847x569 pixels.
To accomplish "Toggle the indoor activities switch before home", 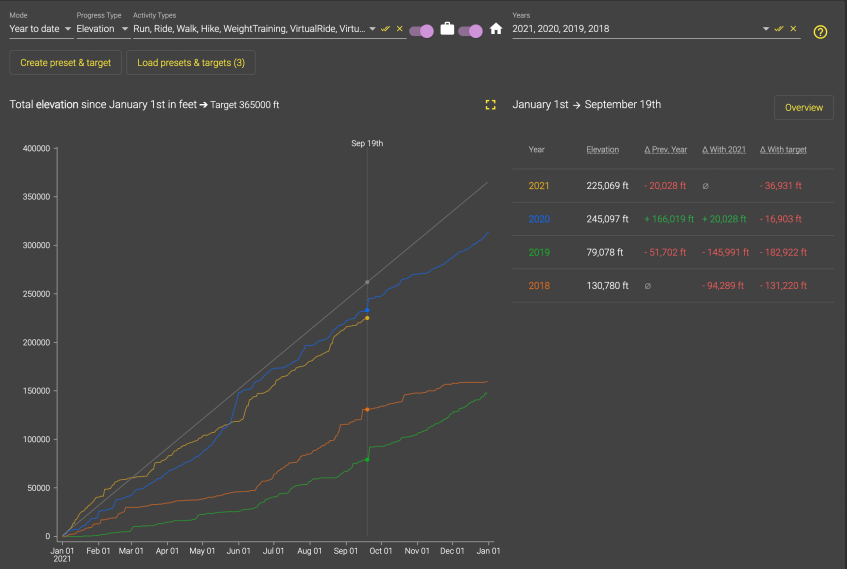I will tap(470, 30).
